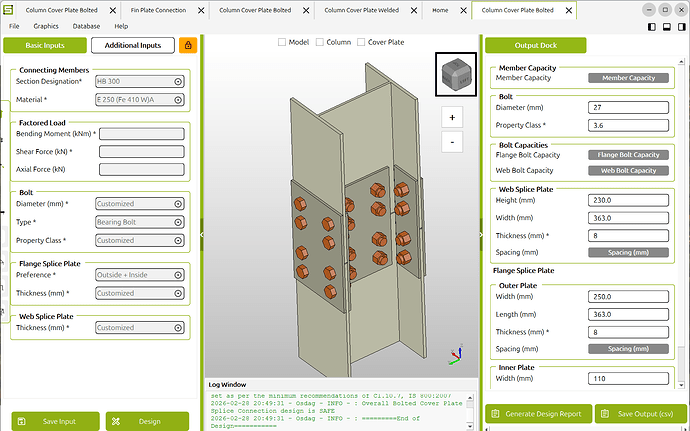Zoom out with the minus button
The image size is (690, 431).
[x=452, y=141]
